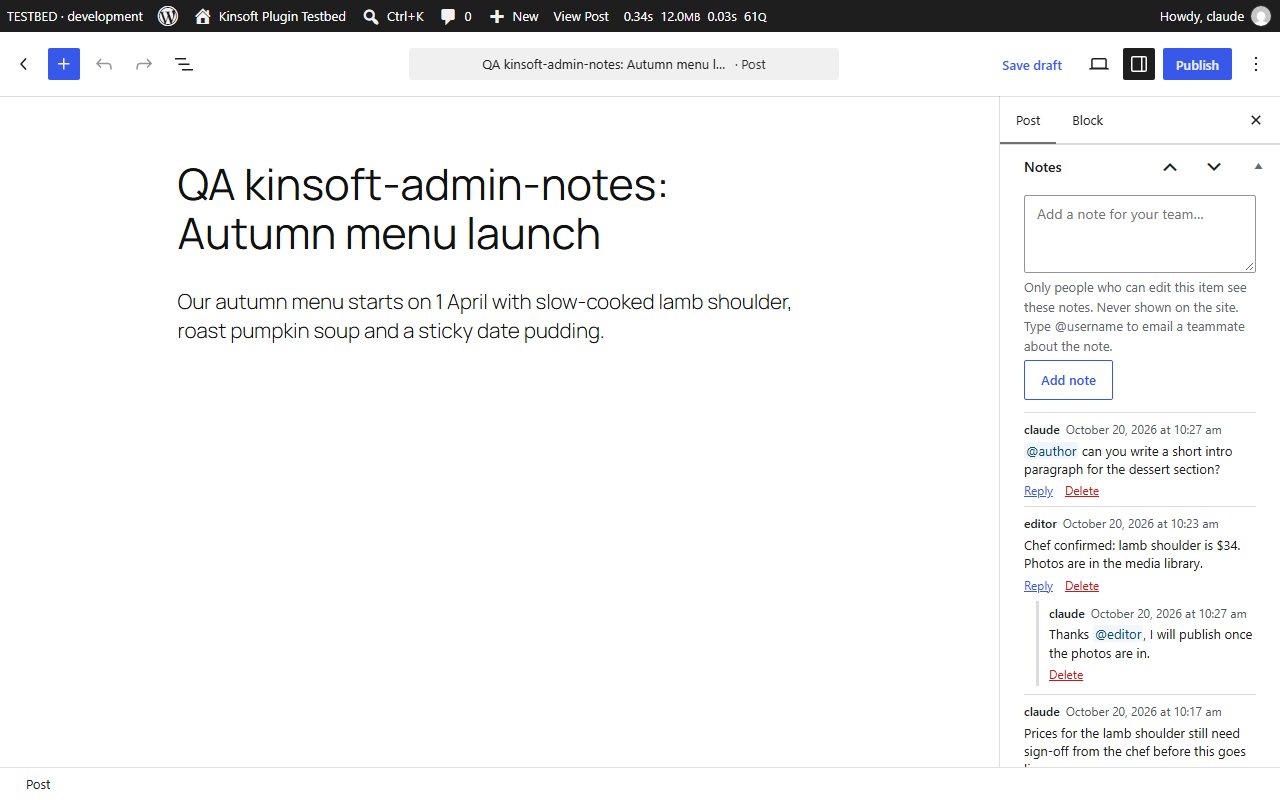This screenshot has height=800, width=1280.
Task: Focus the Add a note textarea
Action: [1140, 234]
